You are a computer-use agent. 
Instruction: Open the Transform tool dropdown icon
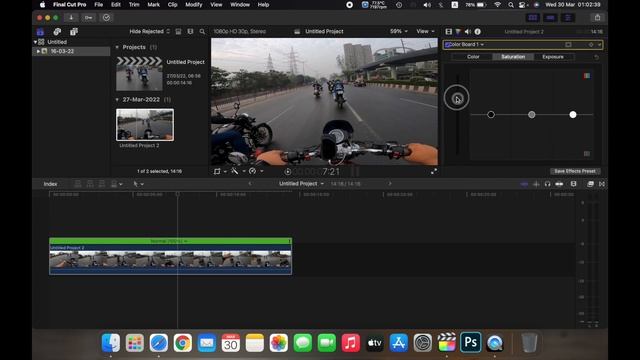click(219, 171)
